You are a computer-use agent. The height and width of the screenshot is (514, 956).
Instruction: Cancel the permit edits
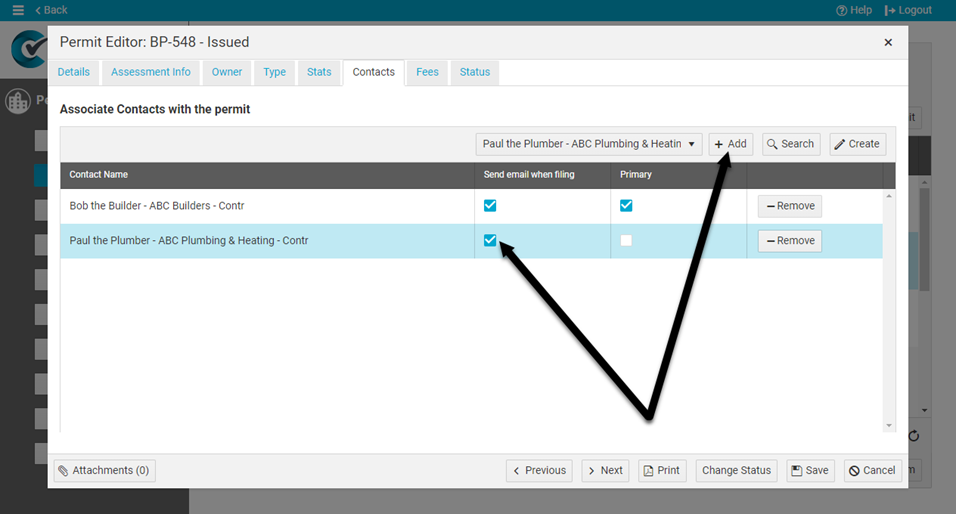[x=872, y=471]
